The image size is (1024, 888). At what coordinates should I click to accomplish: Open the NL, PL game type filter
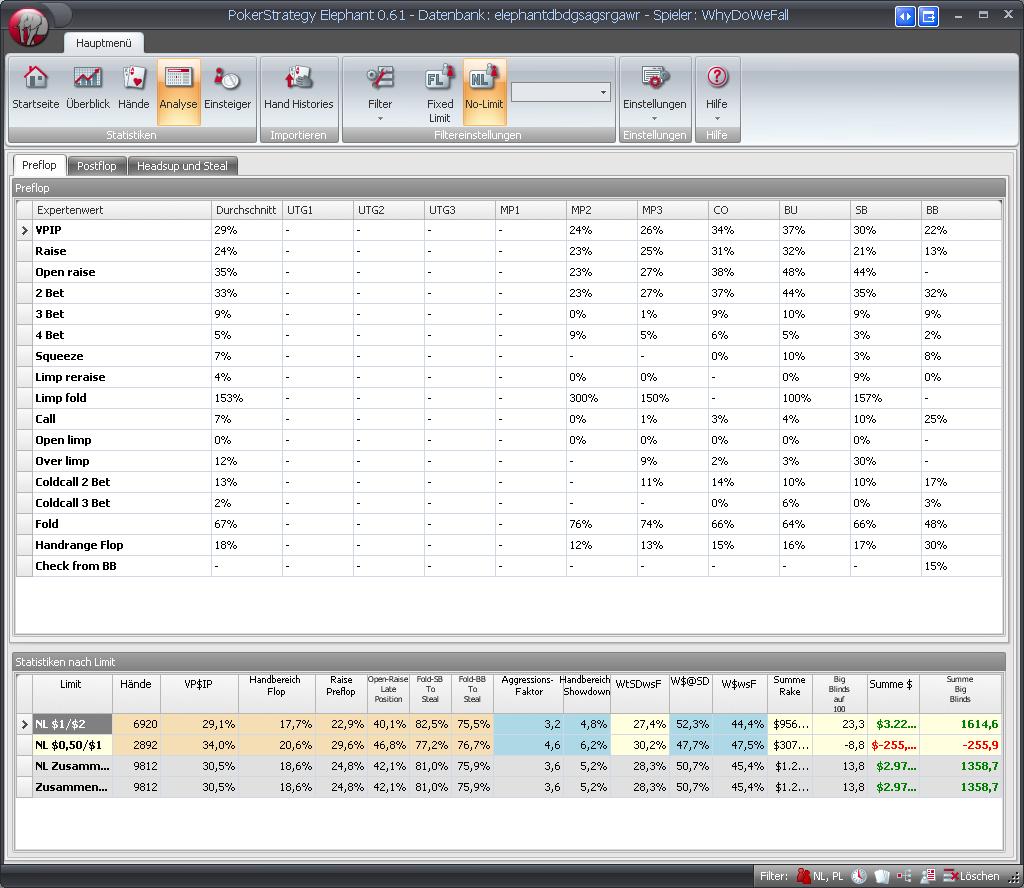pyautogui.click(x=820, y=876)
